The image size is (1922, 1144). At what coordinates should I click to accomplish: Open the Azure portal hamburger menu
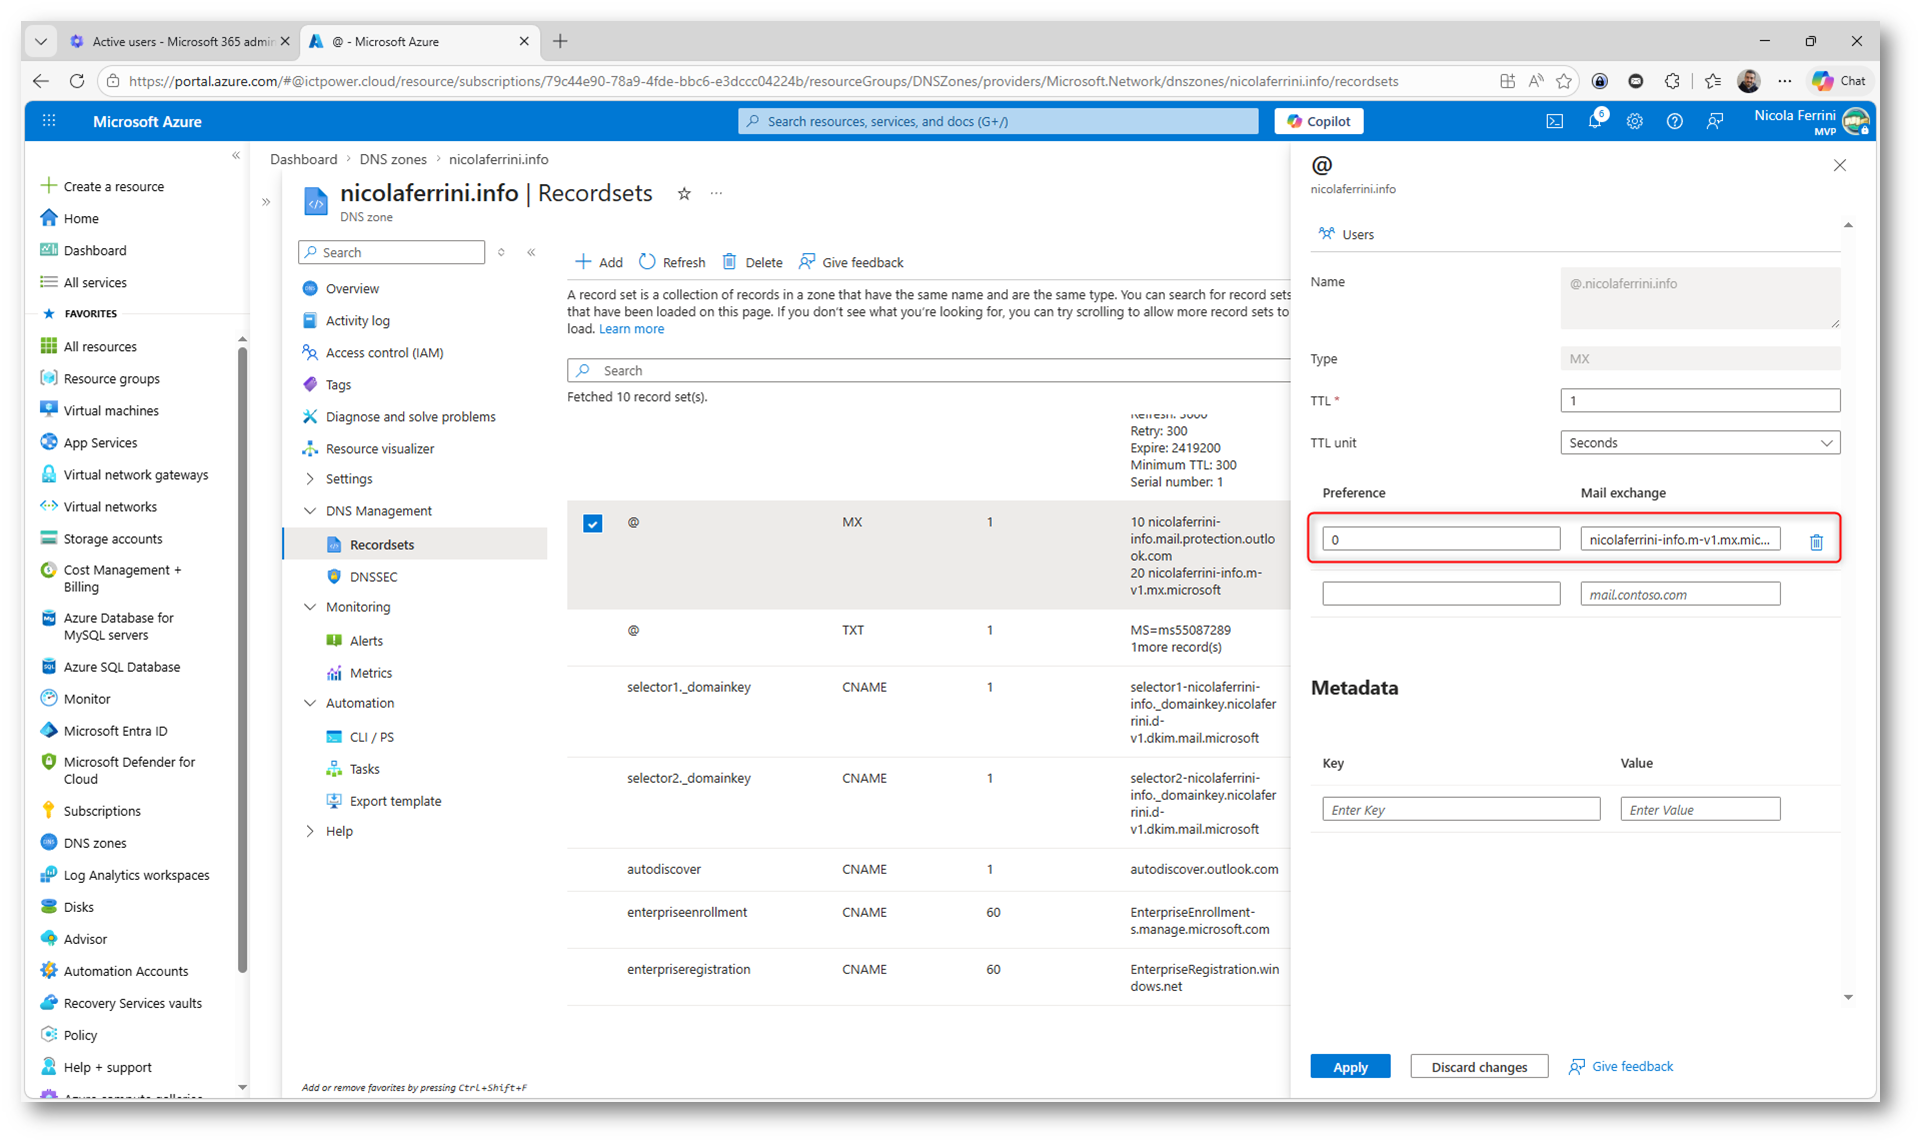(x=49, y=121)
